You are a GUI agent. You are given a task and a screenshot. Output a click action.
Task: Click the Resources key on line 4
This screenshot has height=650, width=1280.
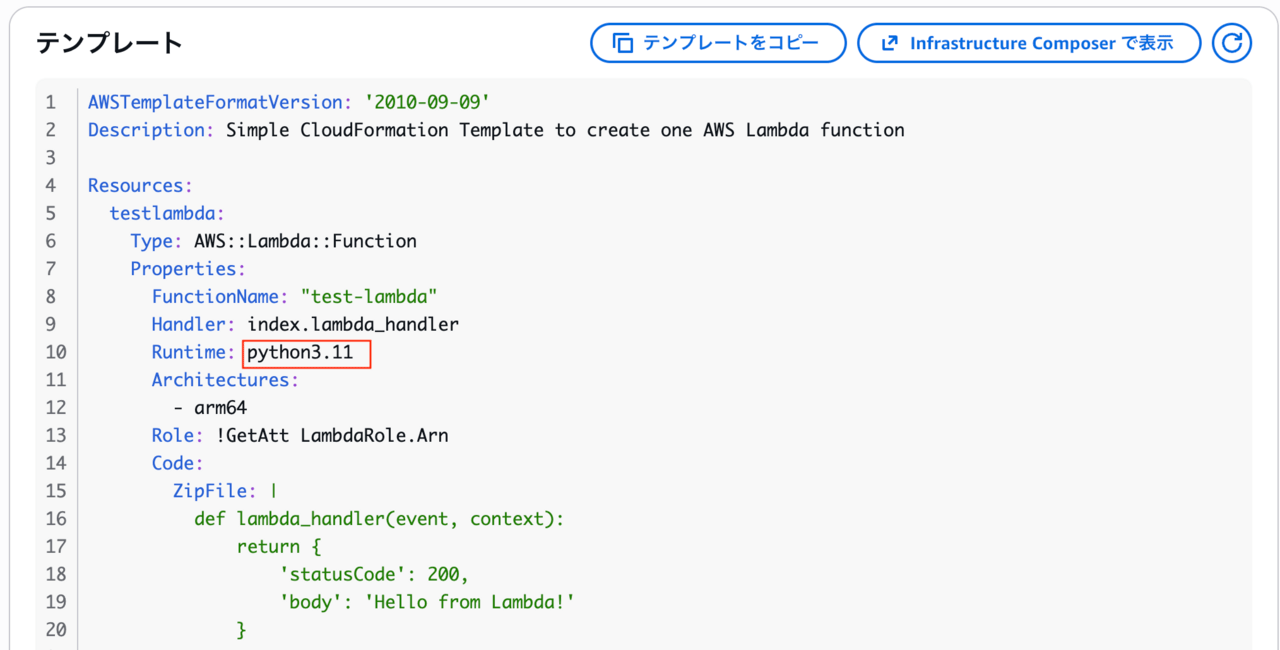139,186
